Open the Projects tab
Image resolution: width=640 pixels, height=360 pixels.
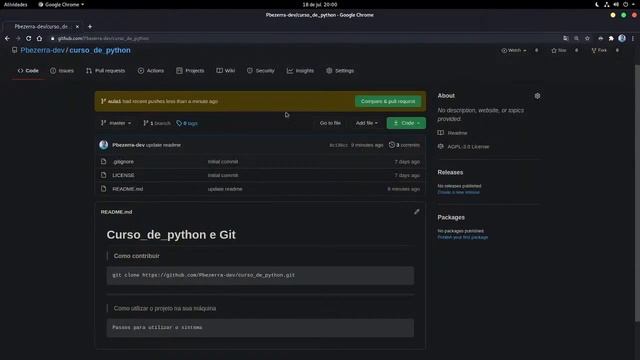click(190, 71)
